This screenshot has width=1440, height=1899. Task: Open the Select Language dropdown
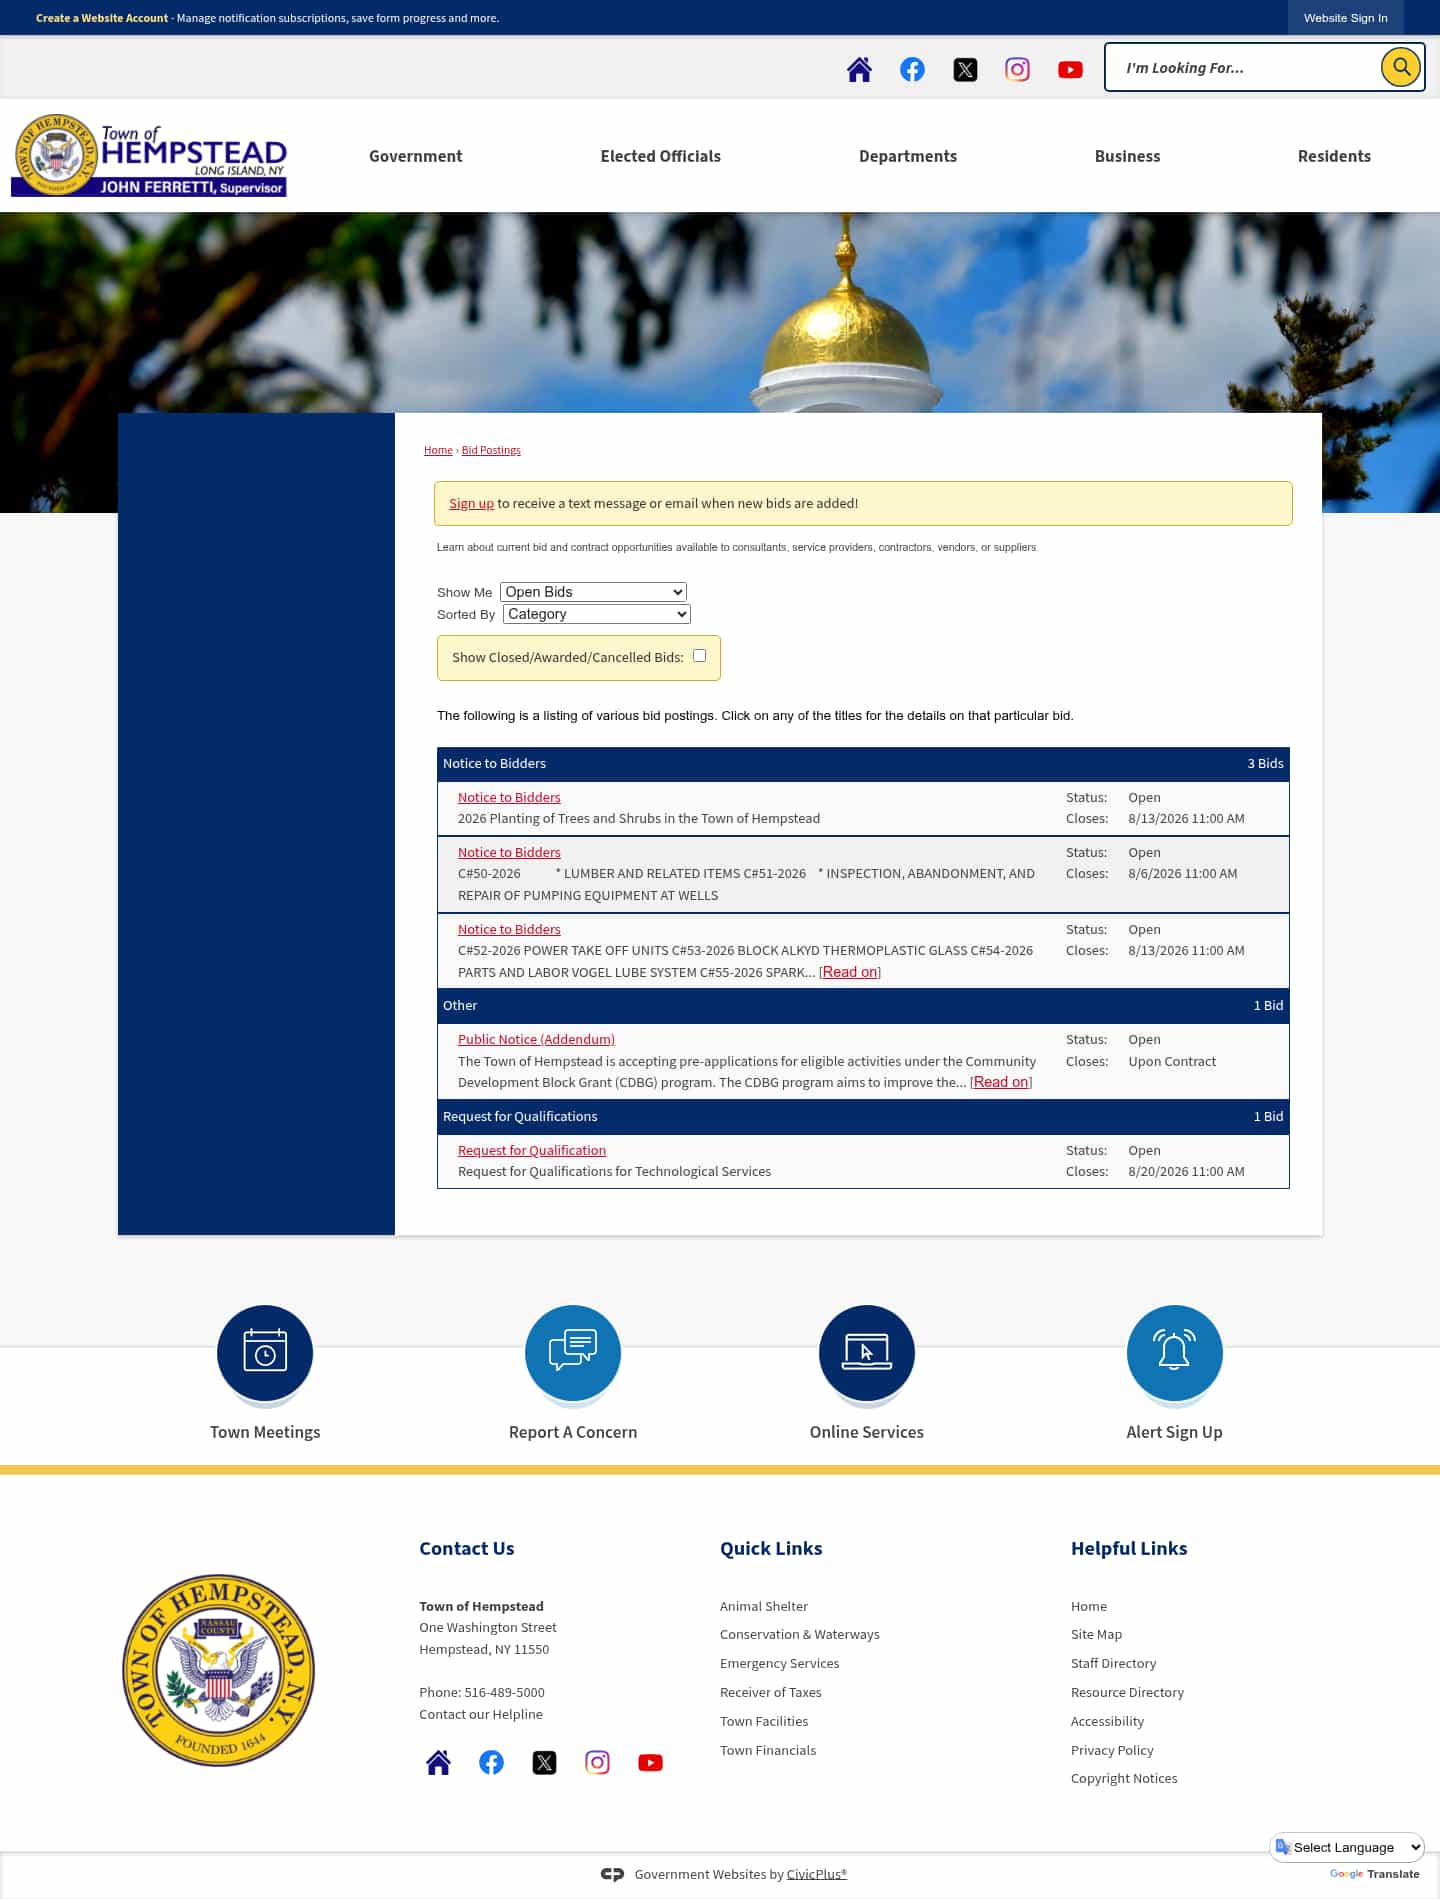pyautogui.click(x=1347, y=1847)
